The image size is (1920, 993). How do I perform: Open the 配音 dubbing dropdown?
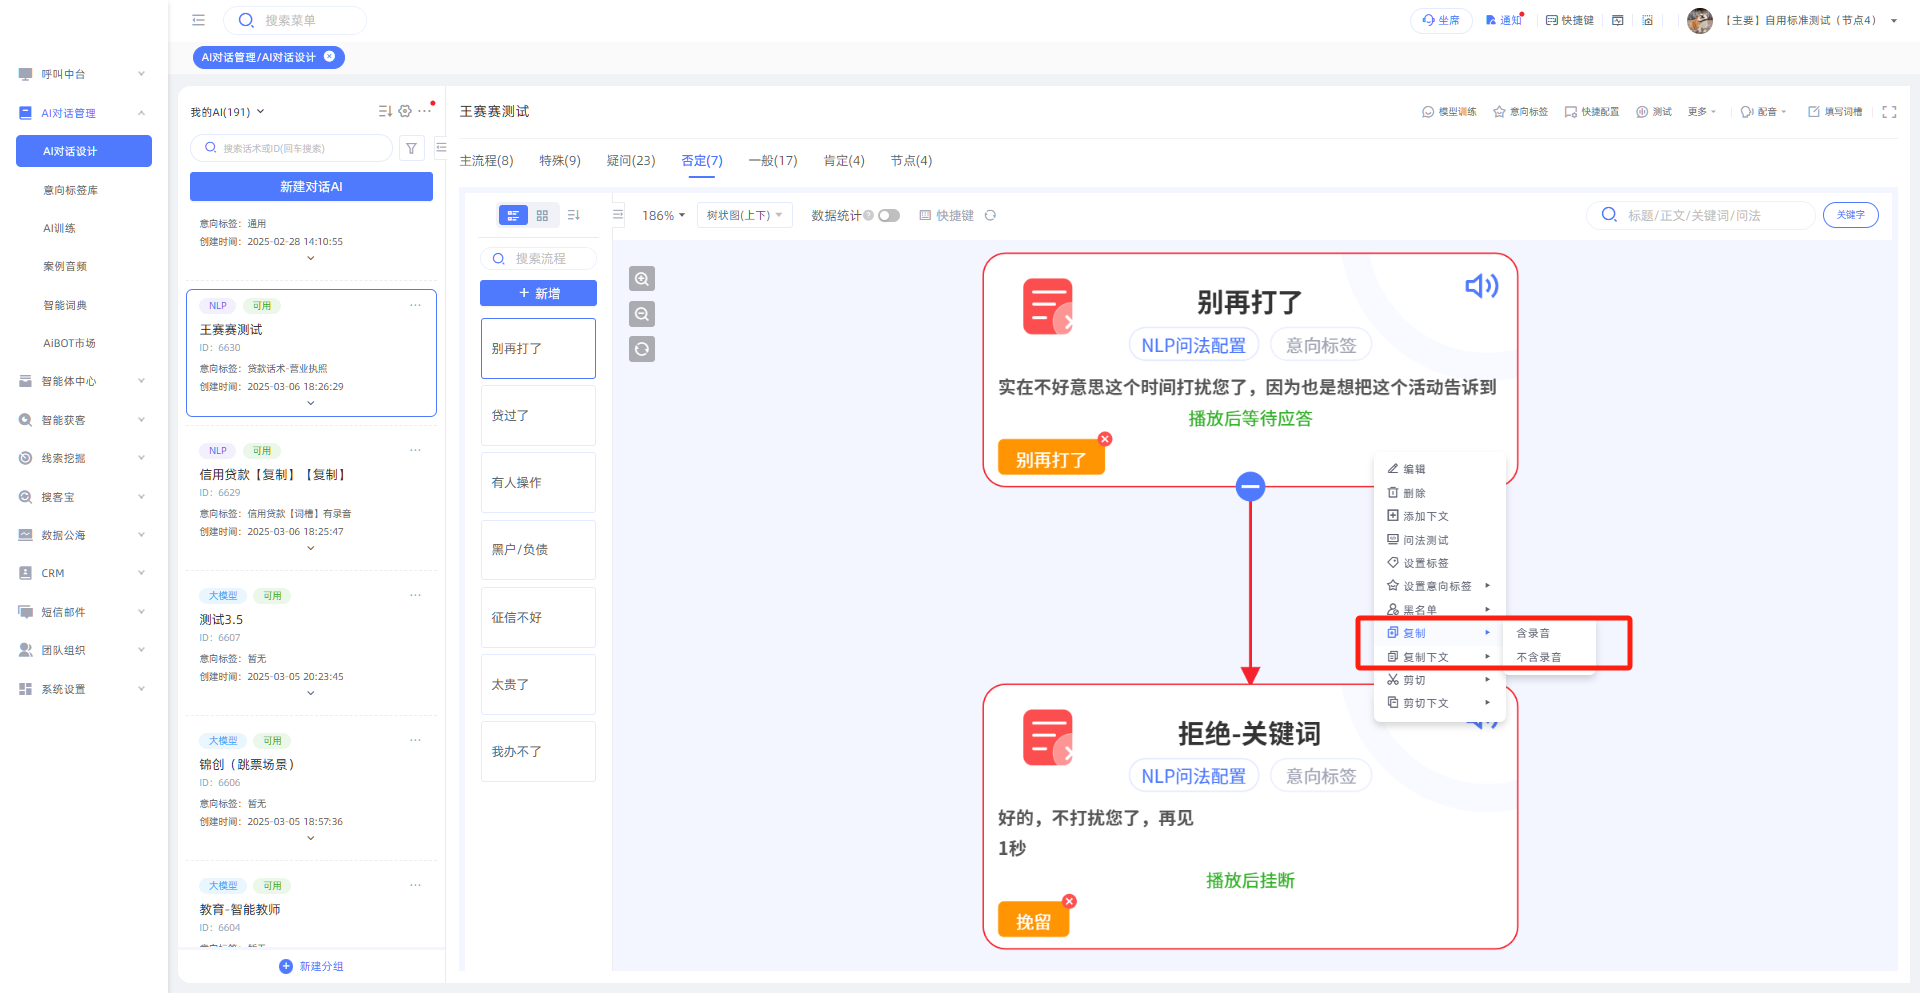[x=1763, y=112]
